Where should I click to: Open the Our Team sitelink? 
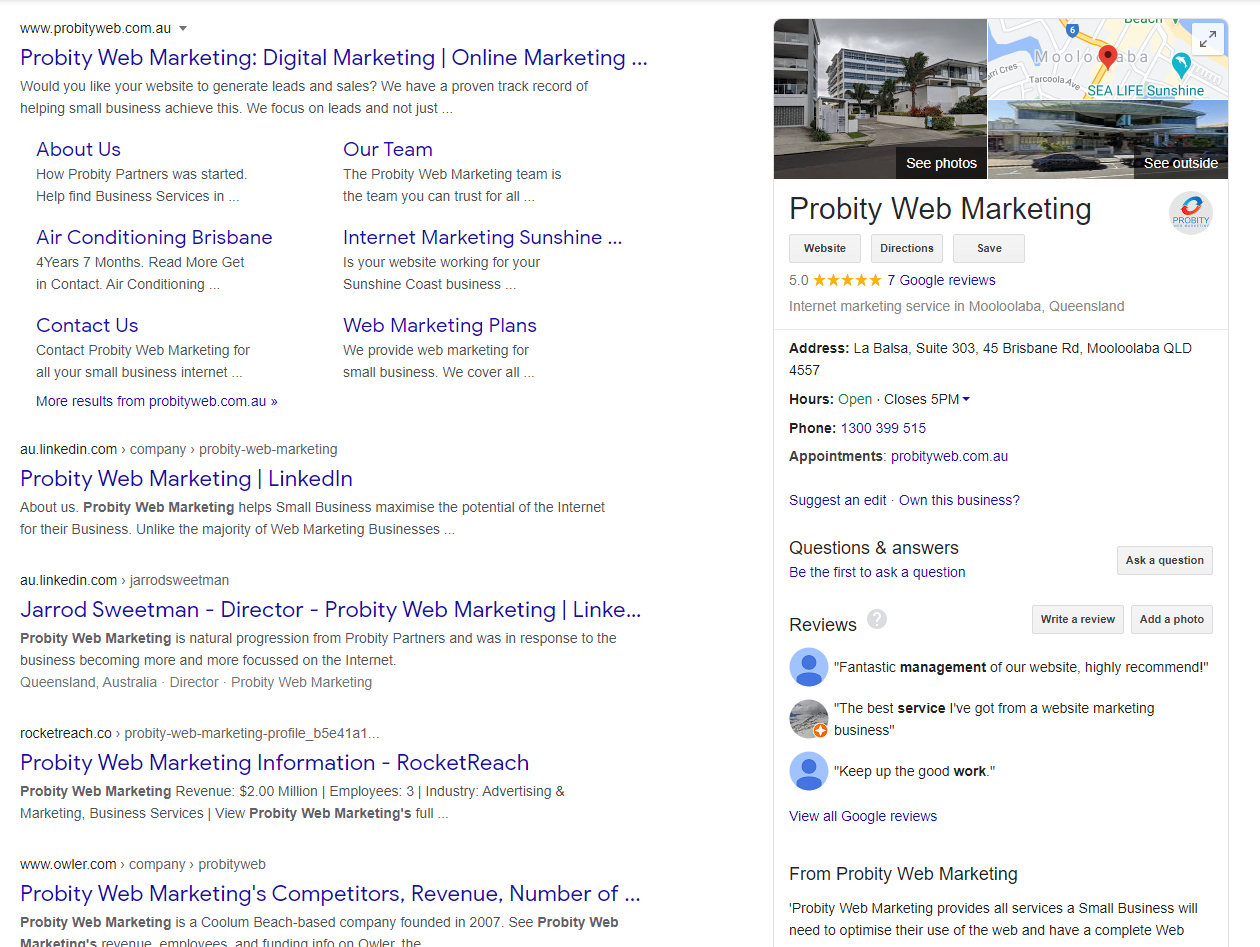388,149
